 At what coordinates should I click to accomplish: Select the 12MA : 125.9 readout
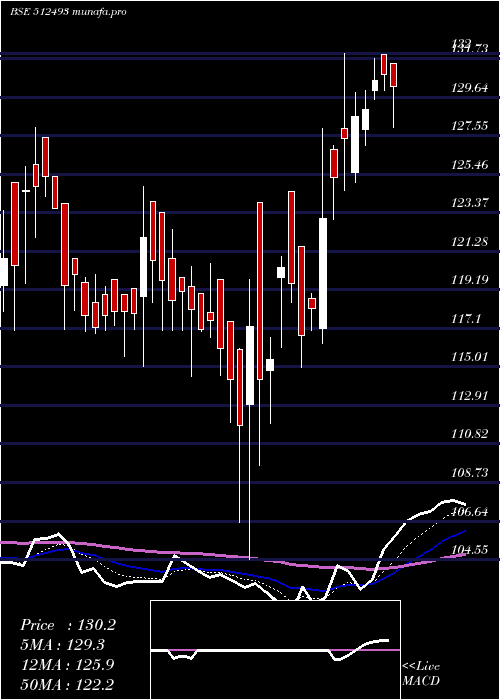pyautogui.click(x=68, y=665)
